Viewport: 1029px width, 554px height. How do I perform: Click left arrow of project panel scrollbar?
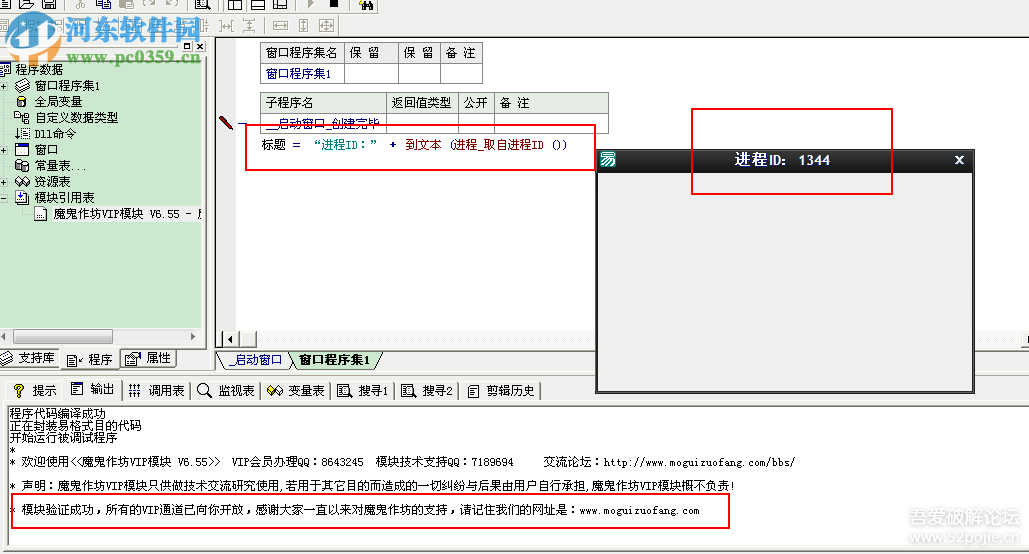click(4, 337)
